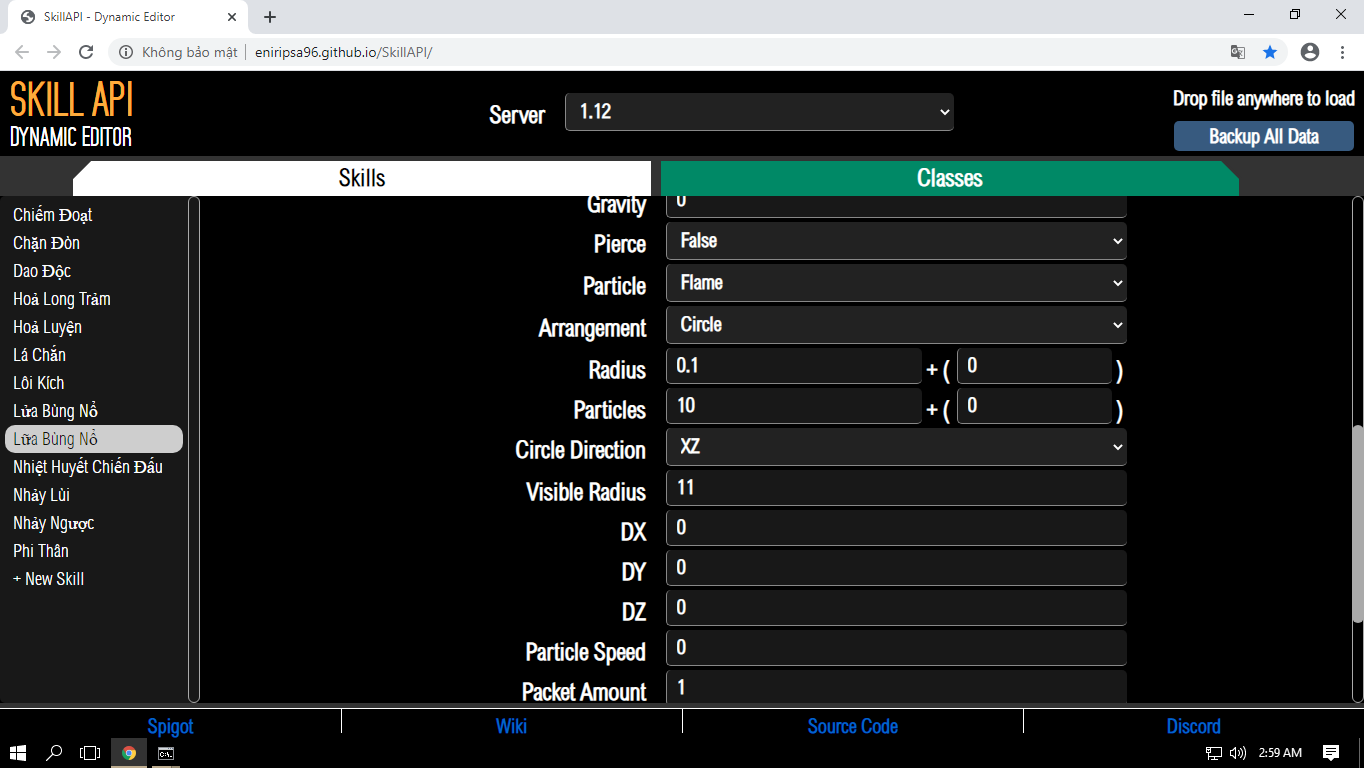The width and height of the screenshot is (1364, 768).
Task: Open the Windows notification center
Action: [x=1331, y=753]
